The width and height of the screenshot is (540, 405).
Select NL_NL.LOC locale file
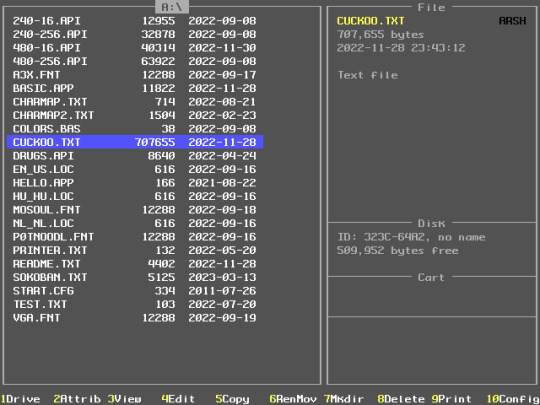[135, 223]
